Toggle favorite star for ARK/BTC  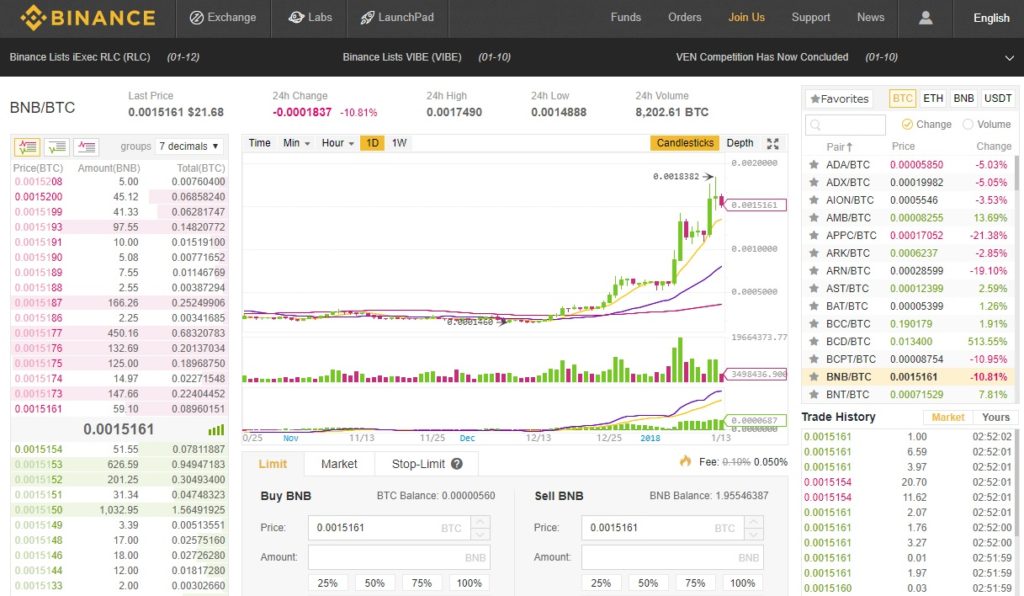(814, 253)
